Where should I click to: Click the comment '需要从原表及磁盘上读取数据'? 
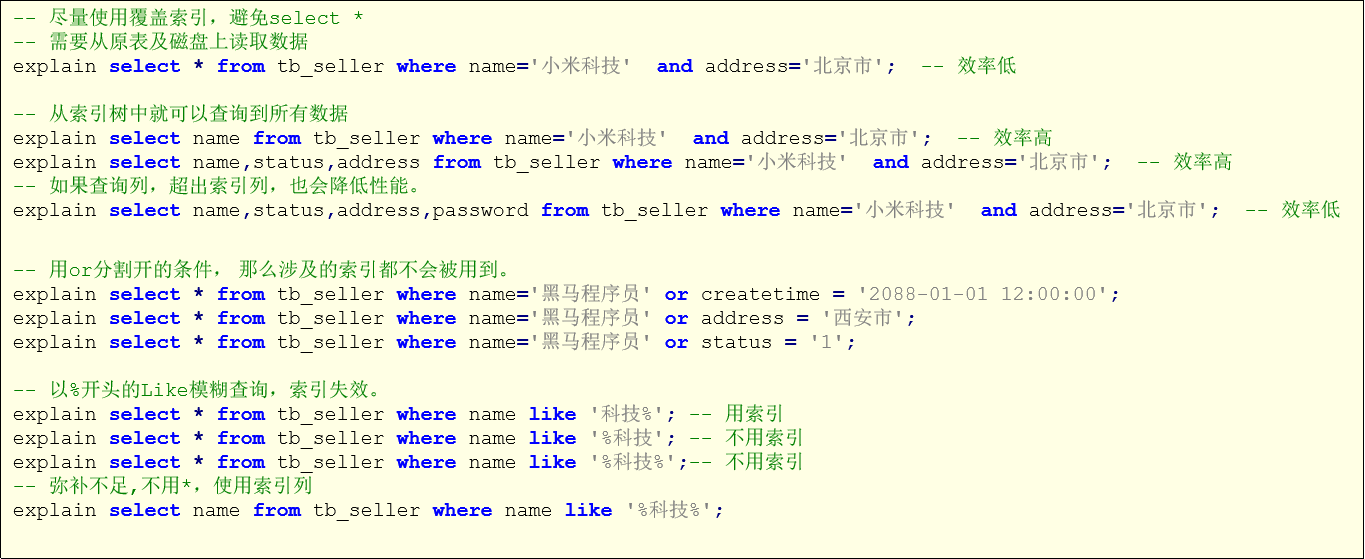tap(160, 42)
